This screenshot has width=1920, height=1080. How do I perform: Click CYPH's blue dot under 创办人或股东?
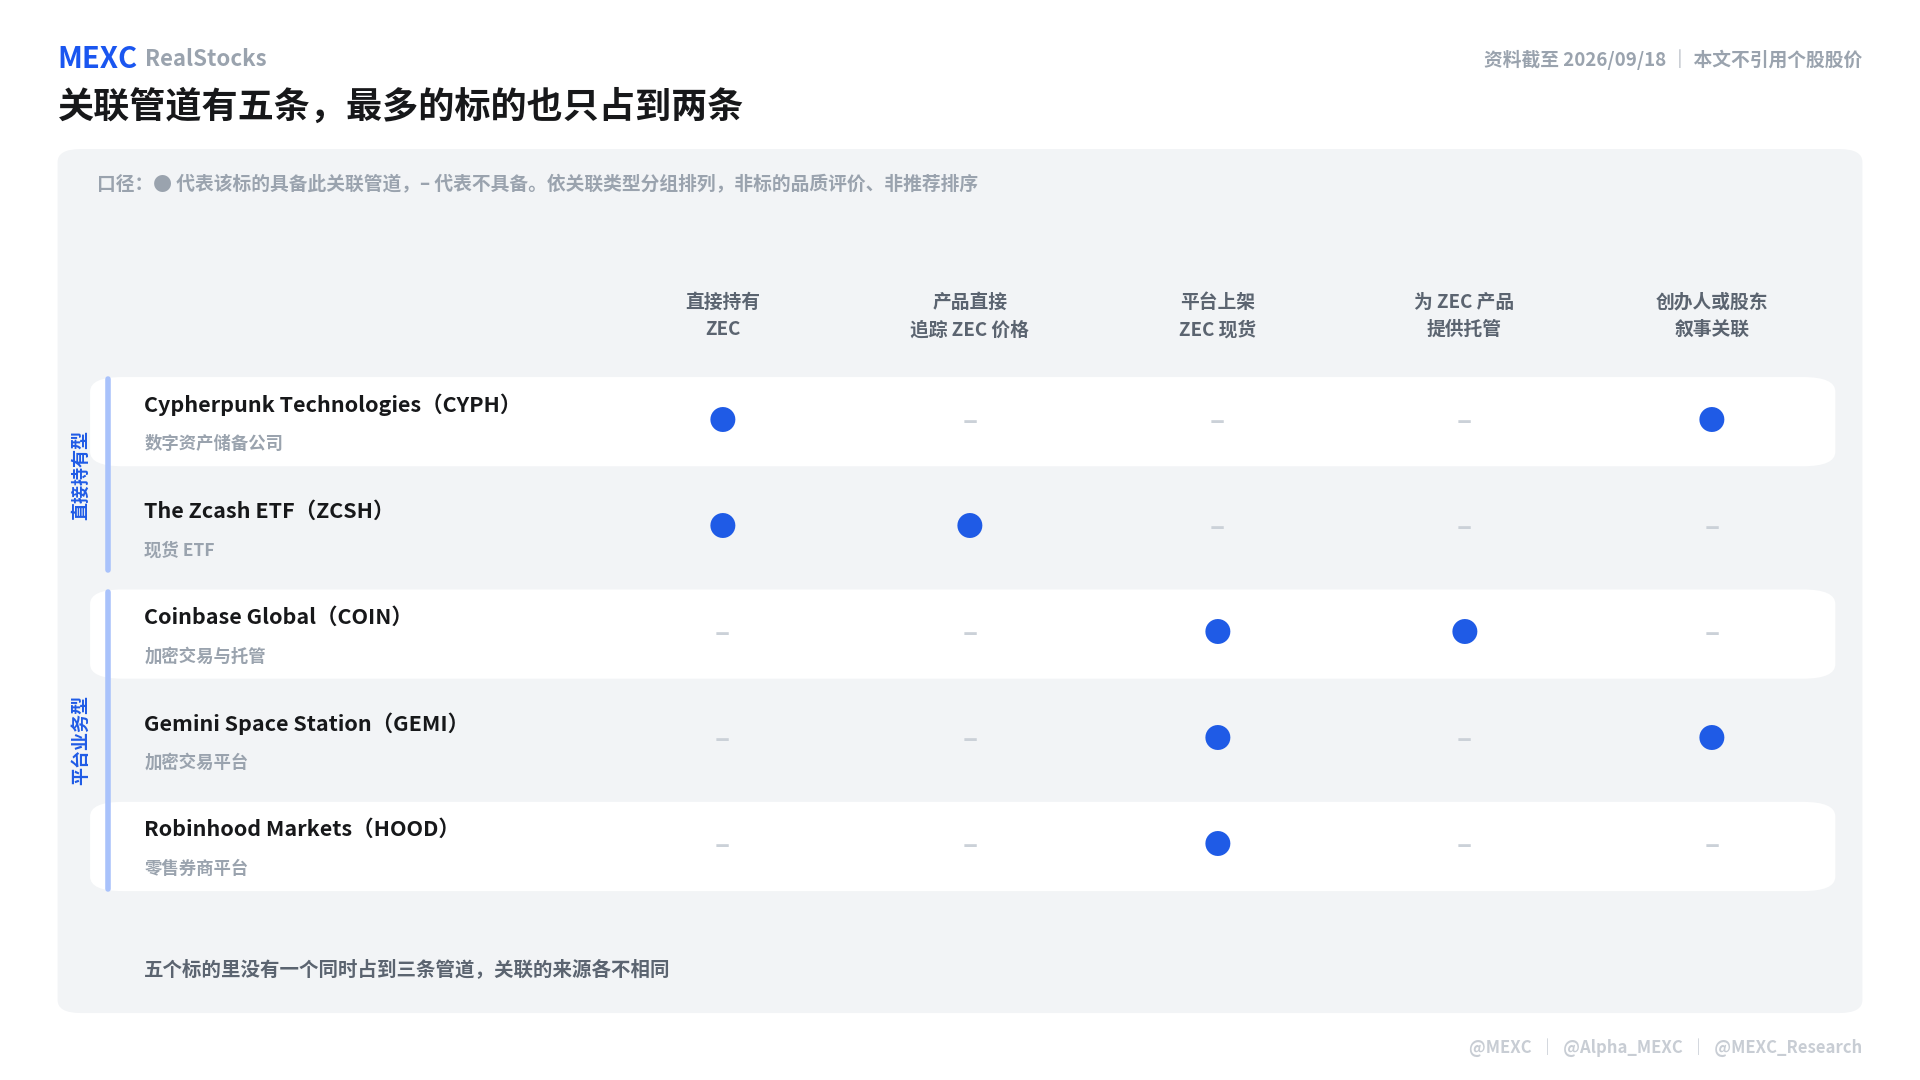[x=1711, y=419]
